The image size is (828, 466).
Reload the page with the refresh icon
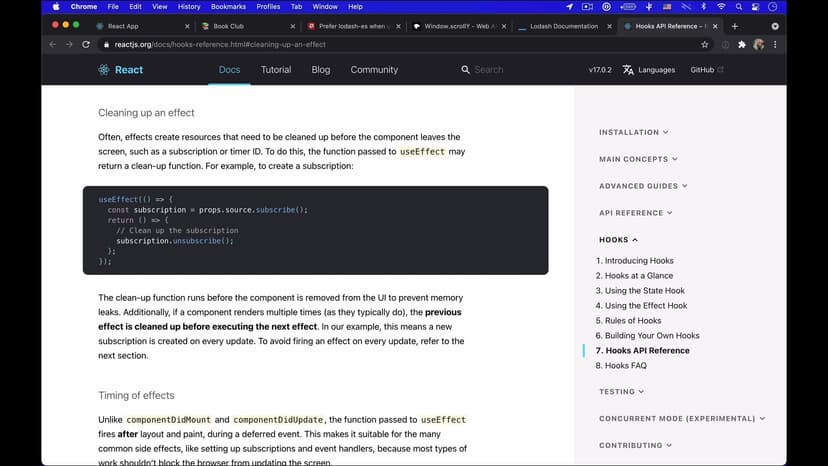(86, 45)
